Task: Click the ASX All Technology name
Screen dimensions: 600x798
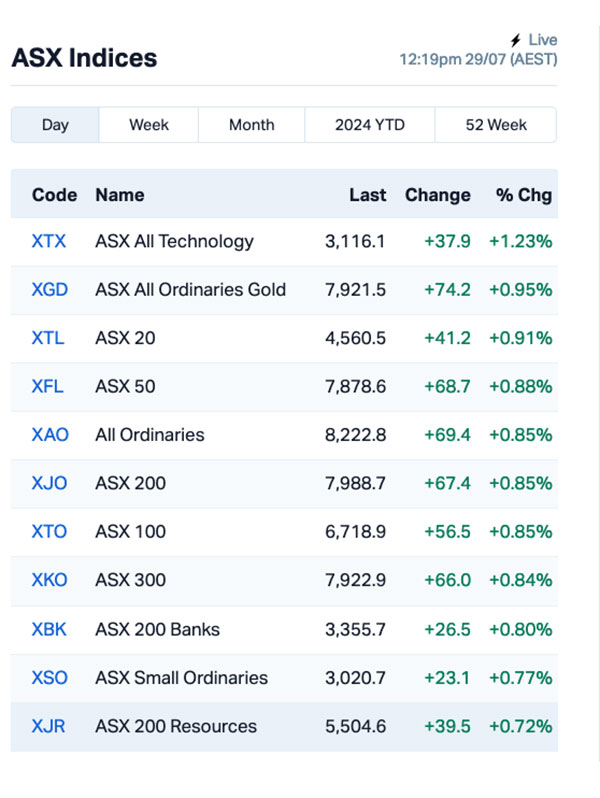Action: pos(175,241)
